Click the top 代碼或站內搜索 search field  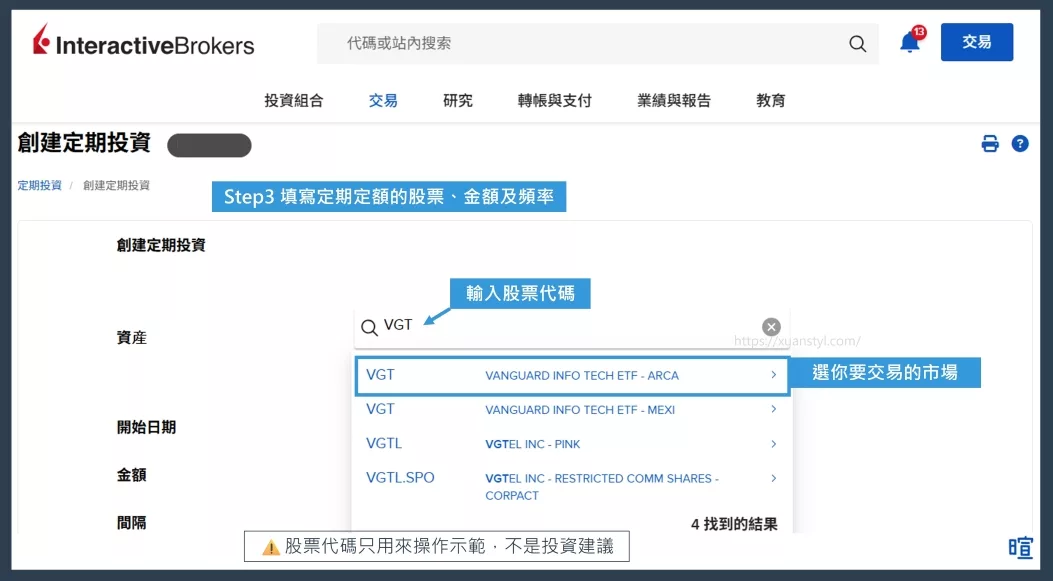pyautogui.click(x=590, y=44)
